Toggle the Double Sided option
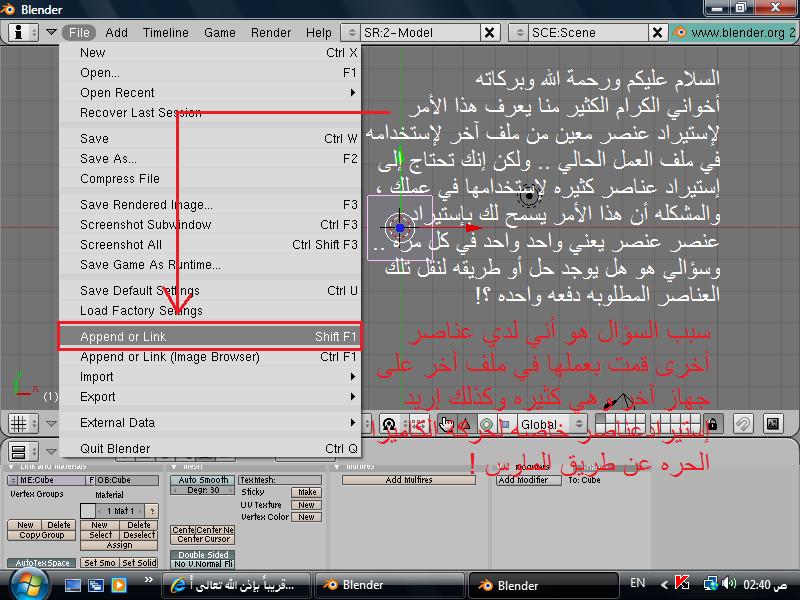The image size is (800, 600). [x=203, y=555]
